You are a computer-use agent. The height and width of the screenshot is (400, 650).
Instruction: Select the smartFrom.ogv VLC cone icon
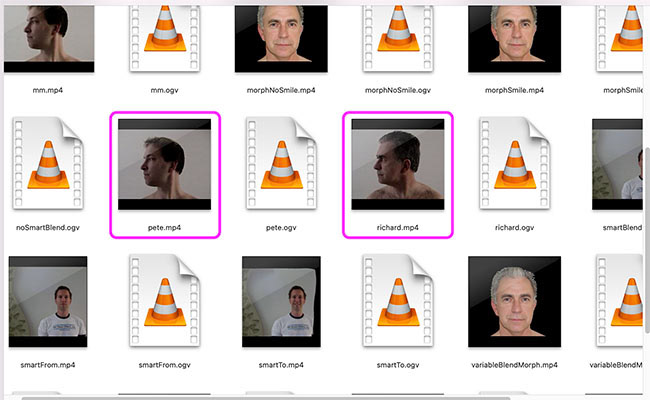tap(165, 301)
